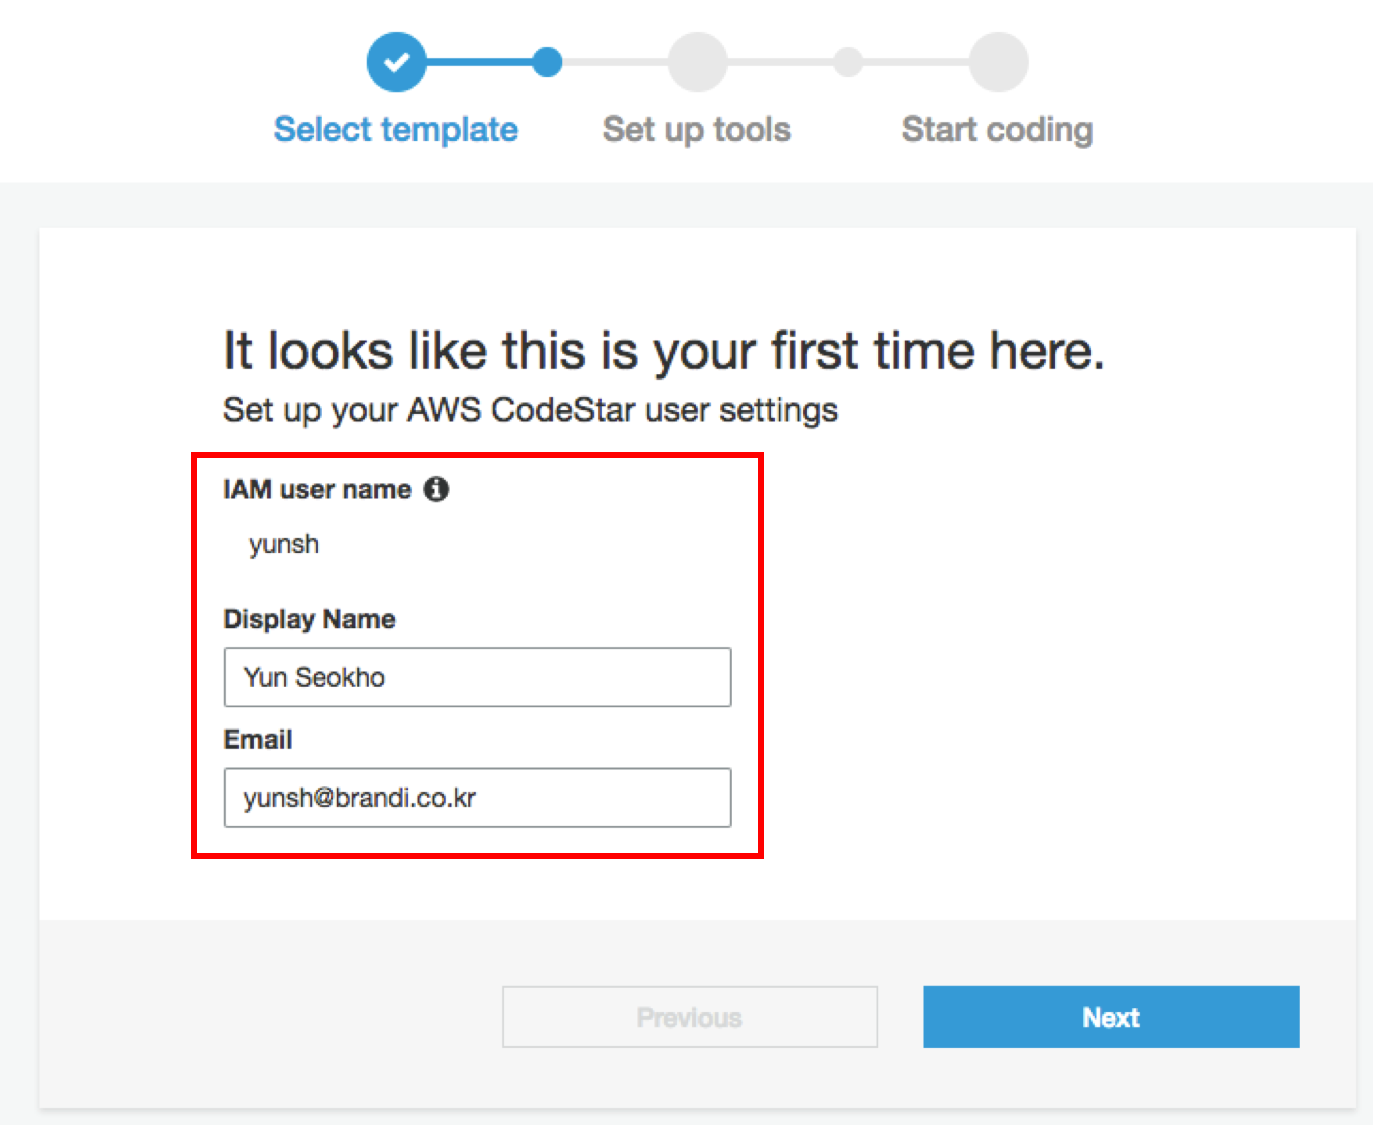Click the IAM user name value yunsh
1373x1125 pixels.
(284, 544)
